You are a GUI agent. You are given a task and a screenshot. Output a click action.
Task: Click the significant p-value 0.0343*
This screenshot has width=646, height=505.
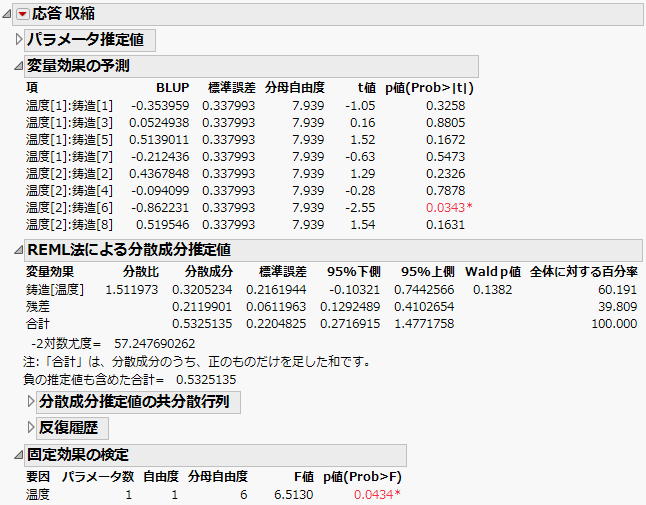coord(449,208)
